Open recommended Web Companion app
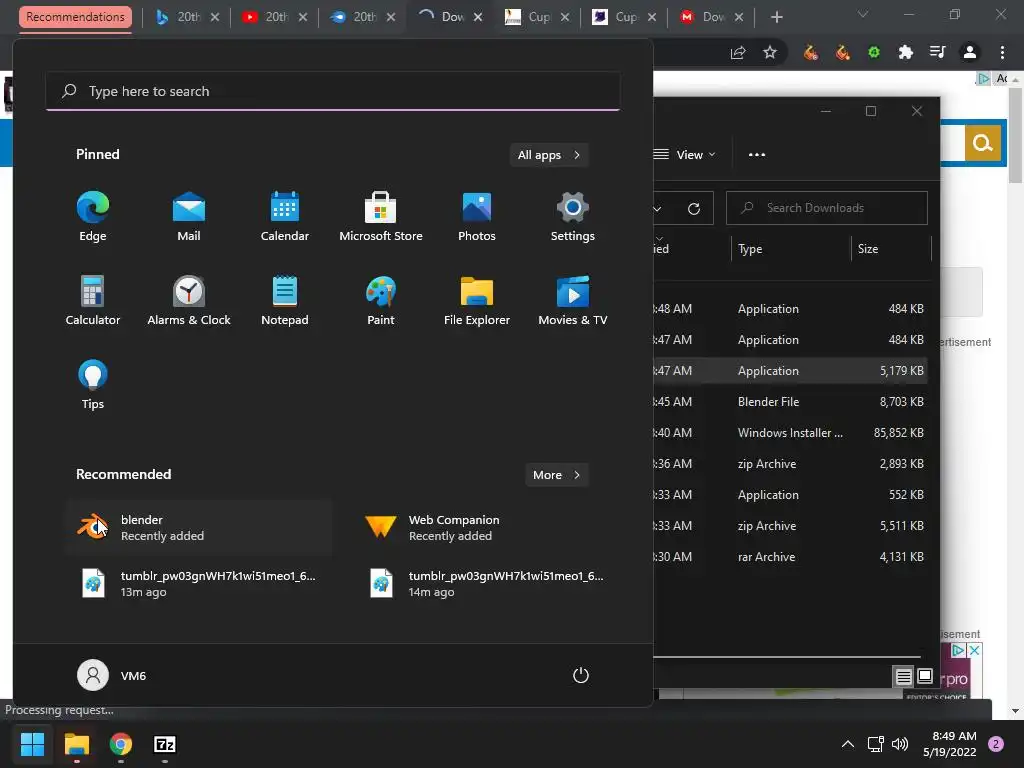The width and height of the screenshot is (1024, 768). pyautogui.click(x=486, y=528)
